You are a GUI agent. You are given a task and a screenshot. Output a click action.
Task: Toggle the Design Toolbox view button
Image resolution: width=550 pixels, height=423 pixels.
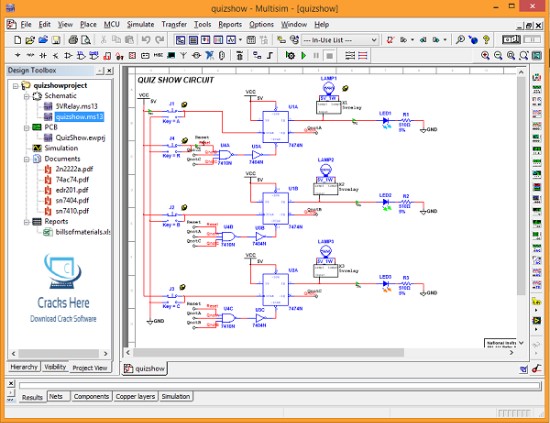tap(180, 40)
